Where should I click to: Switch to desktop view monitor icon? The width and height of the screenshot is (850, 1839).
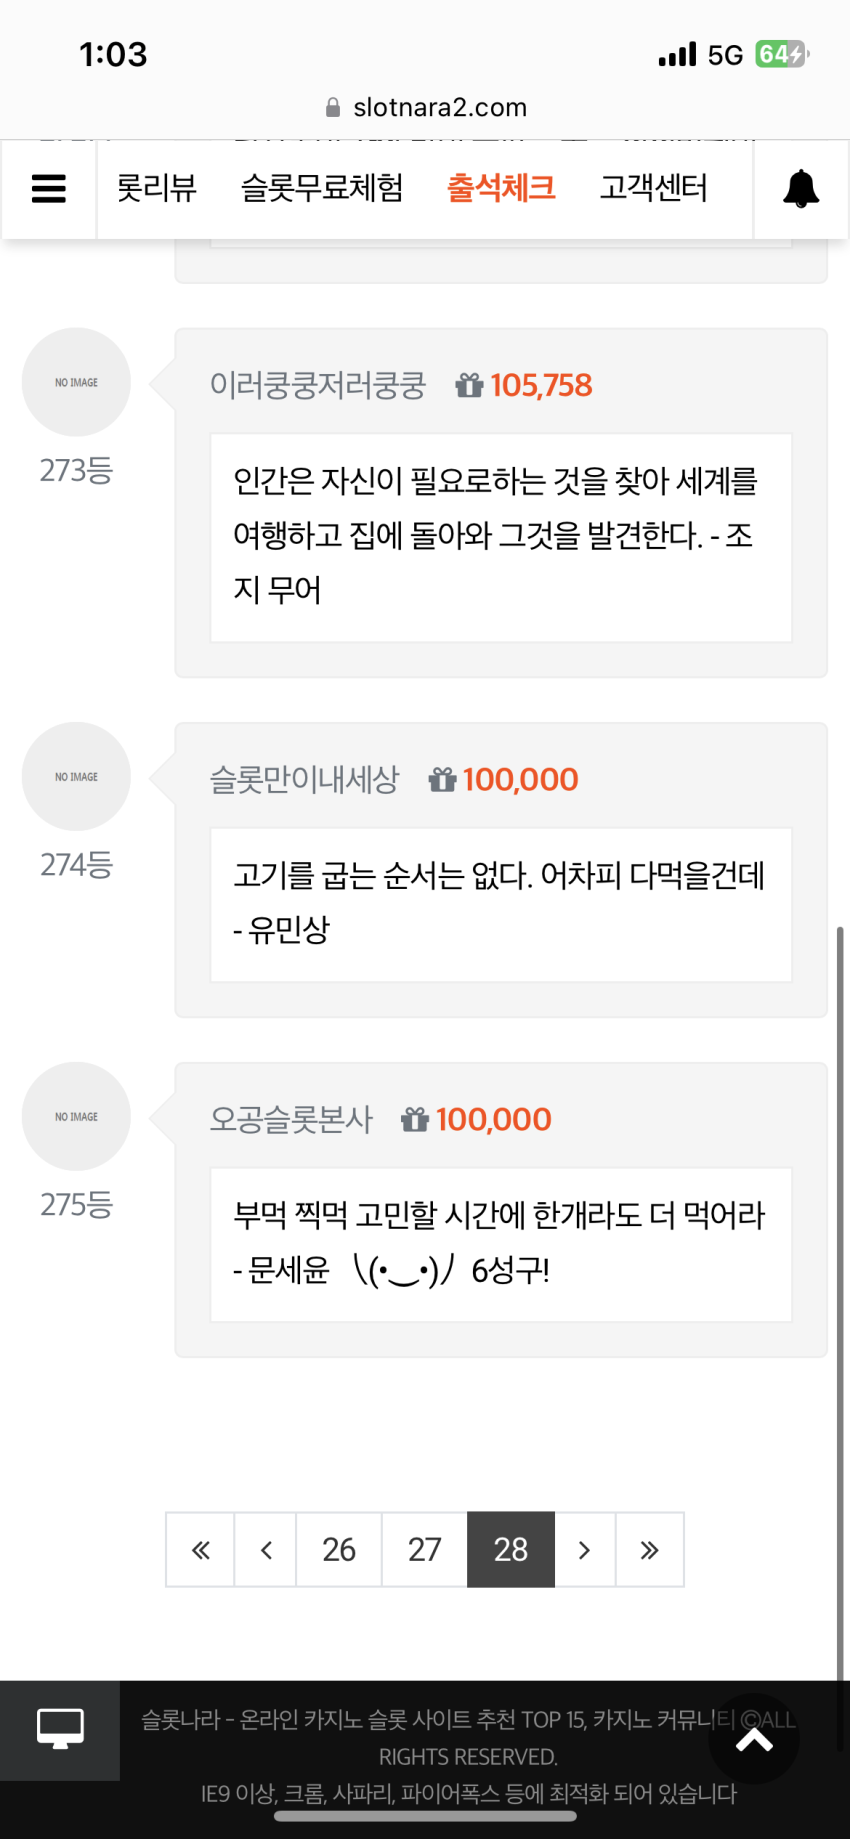[x=60, y=1729]
